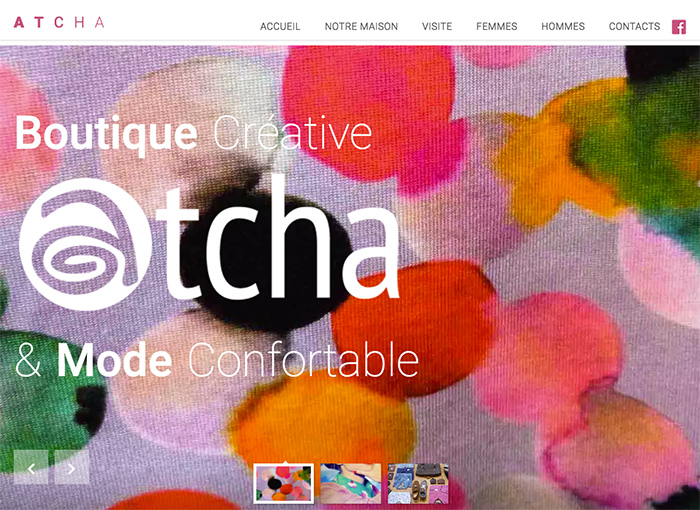The width and height of the screenshot is (700, 510).
Task: Select the colorful dots fabric thumbnail
Action: (283, 484)
